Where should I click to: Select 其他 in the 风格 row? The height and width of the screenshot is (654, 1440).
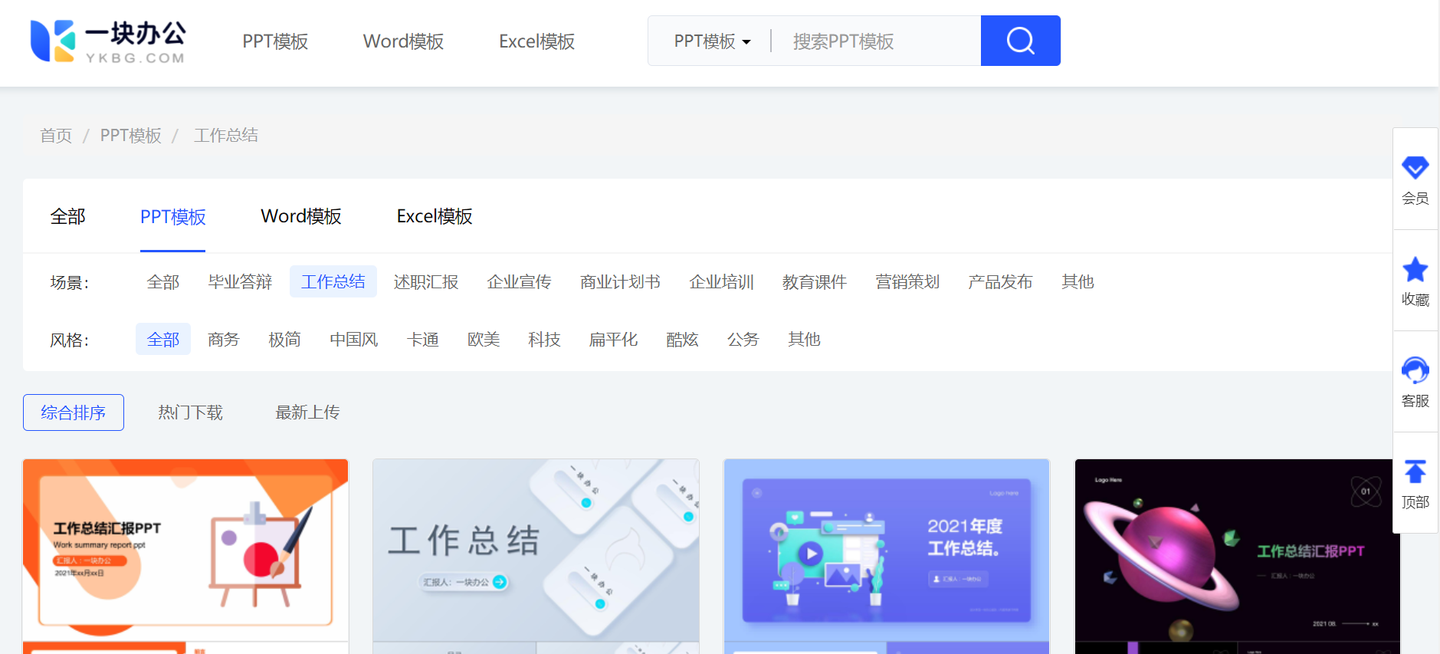coord(804,339)
